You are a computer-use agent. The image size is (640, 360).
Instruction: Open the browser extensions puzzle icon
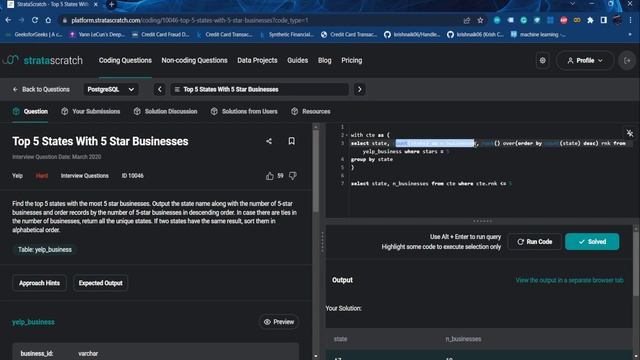(590, 20)
